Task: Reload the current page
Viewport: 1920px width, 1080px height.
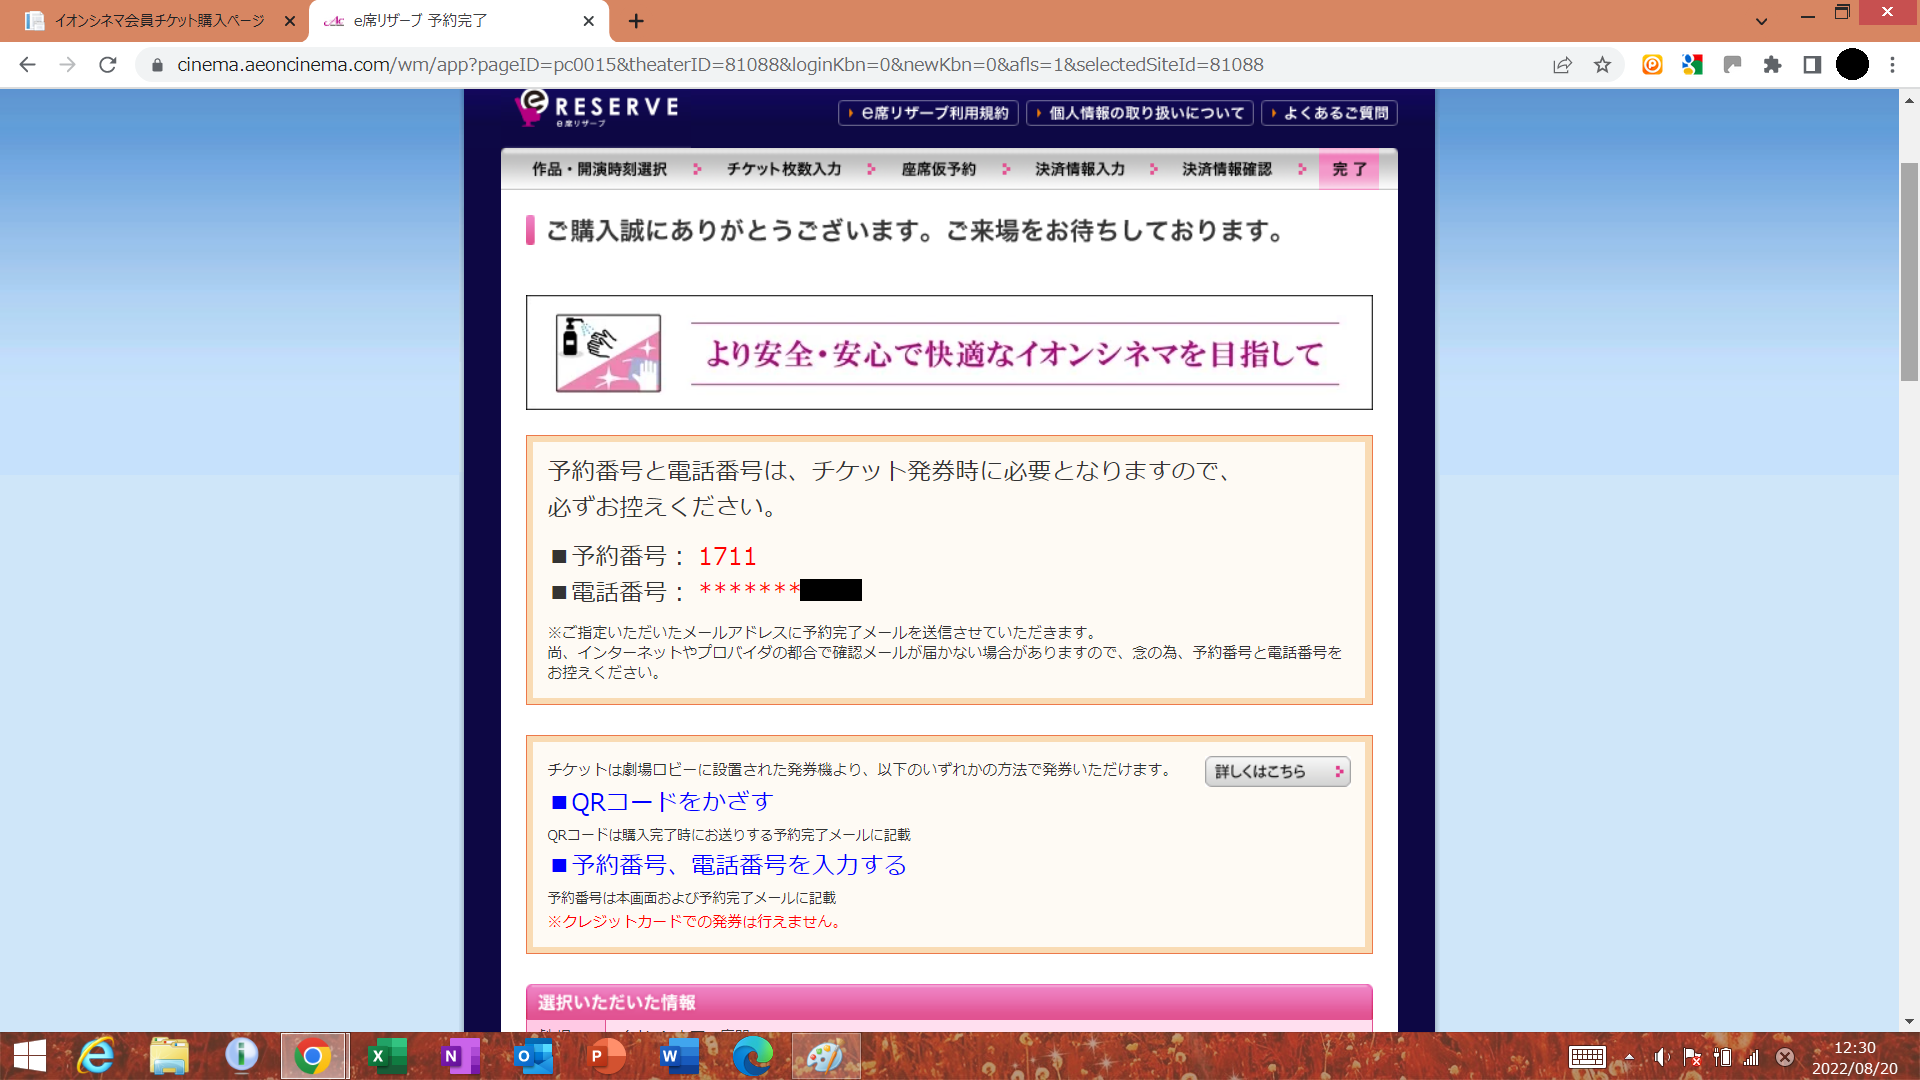Action: point(108,65)
